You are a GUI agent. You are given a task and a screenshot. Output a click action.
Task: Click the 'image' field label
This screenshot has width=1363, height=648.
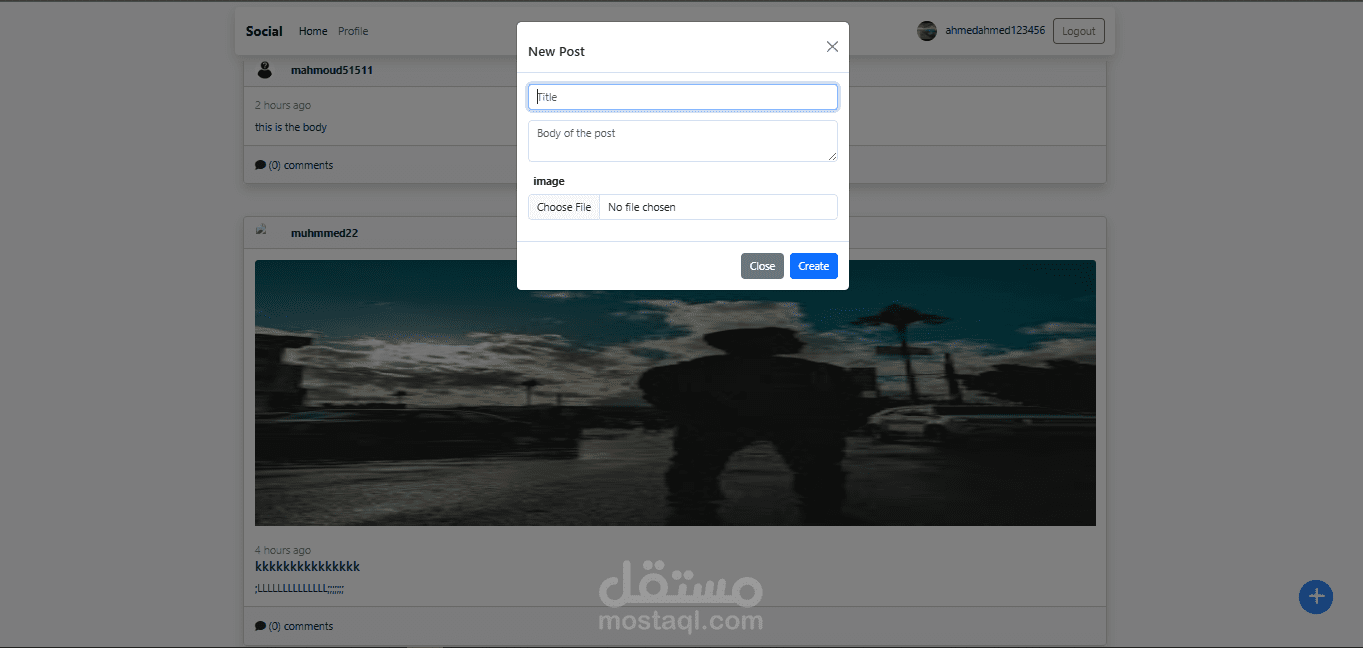coord(549,181)
